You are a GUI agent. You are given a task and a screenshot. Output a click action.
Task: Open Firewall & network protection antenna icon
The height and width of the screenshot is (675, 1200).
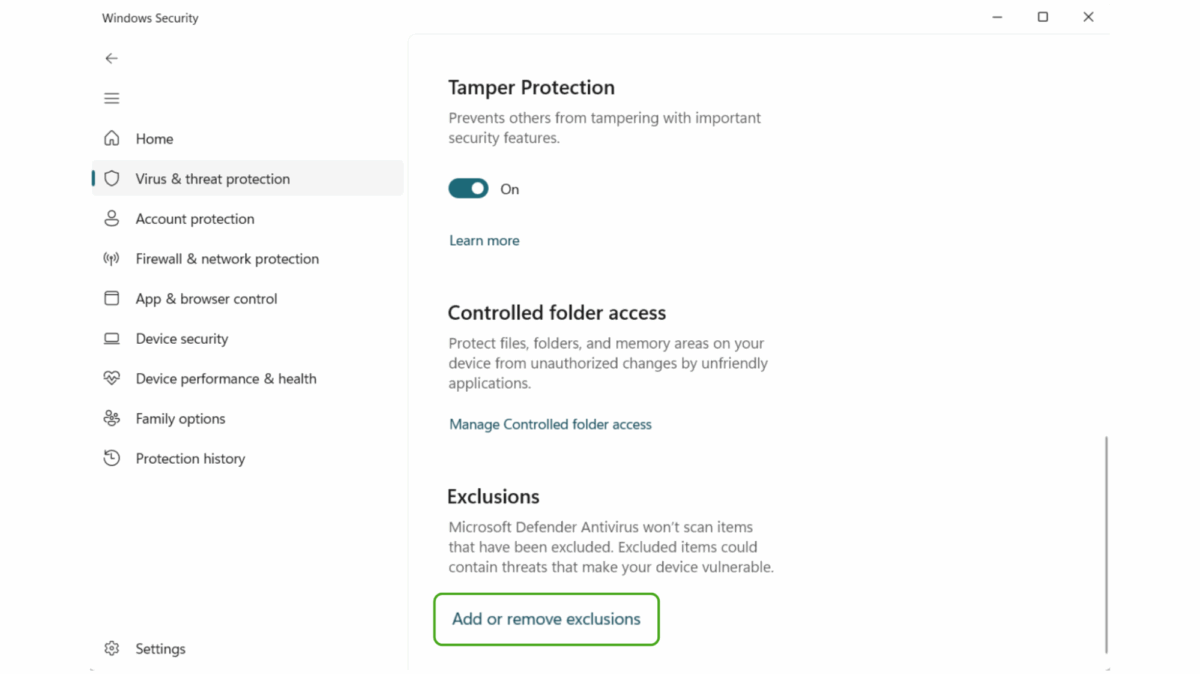tap(112, 258)
